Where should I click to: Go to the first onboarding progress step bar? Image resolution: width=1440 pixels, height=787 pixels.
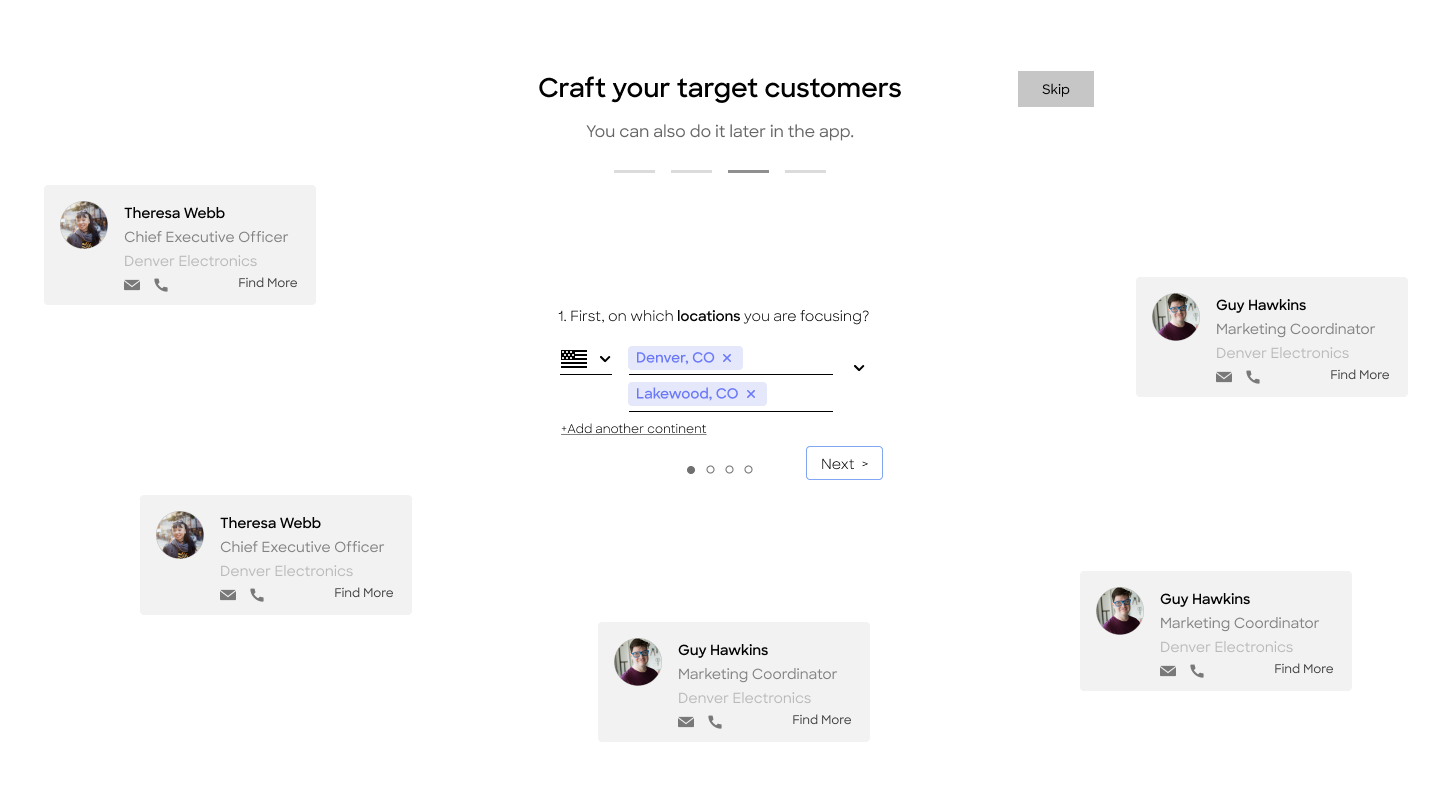coord(634,171)
